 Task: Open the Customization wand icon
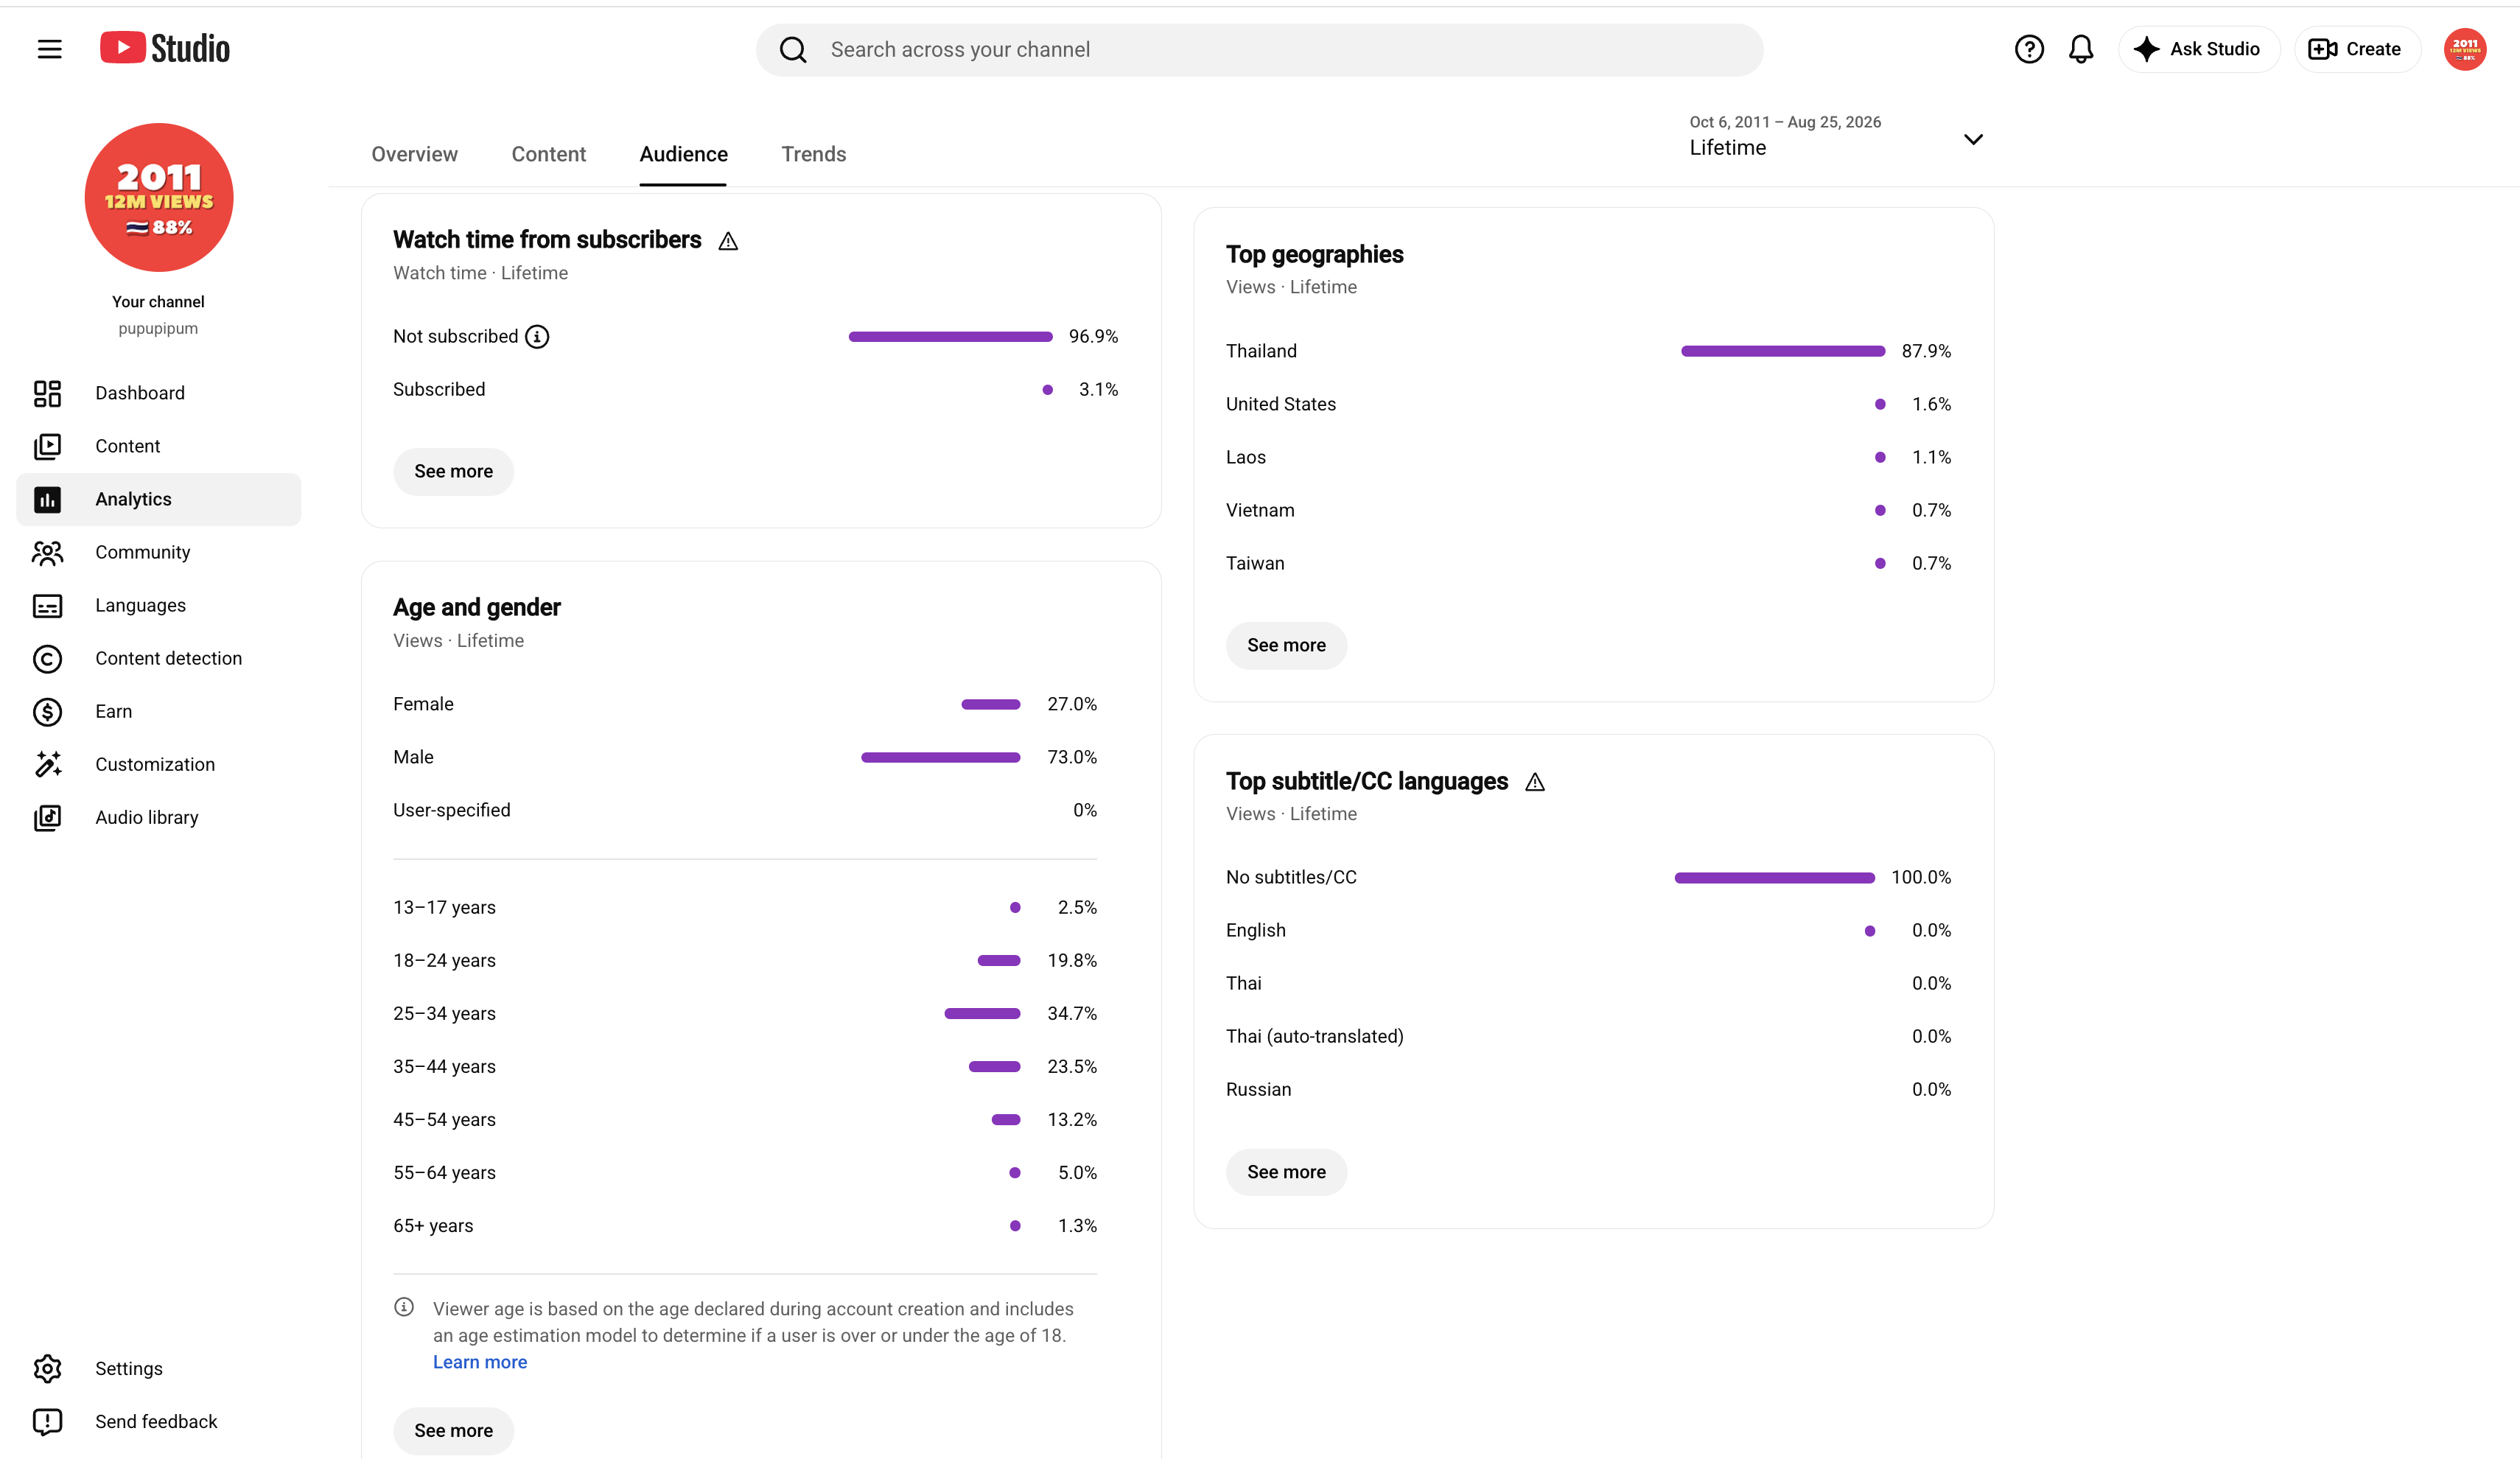[47, 765]
